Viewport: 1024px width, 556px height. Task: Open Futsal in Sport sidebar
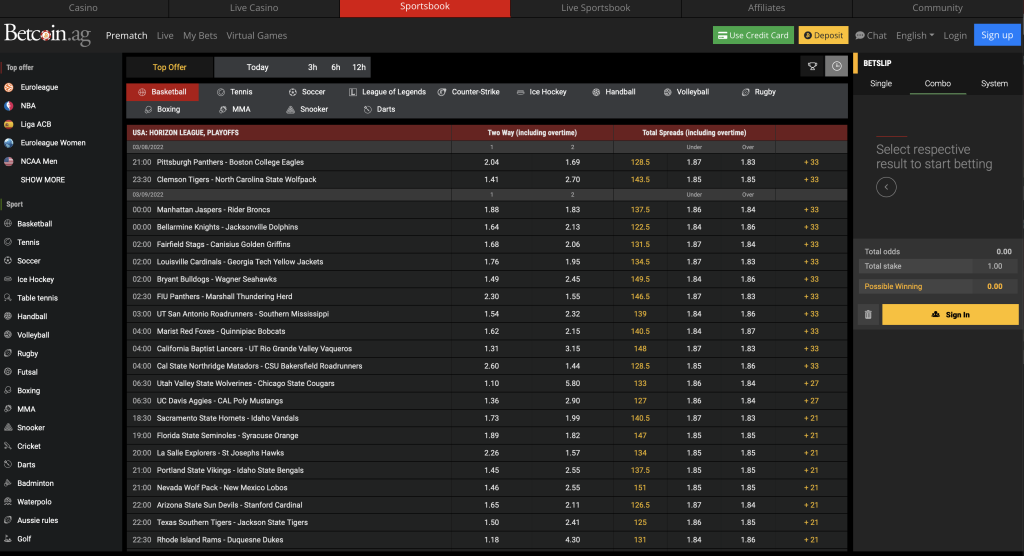[x=27, y=372]
